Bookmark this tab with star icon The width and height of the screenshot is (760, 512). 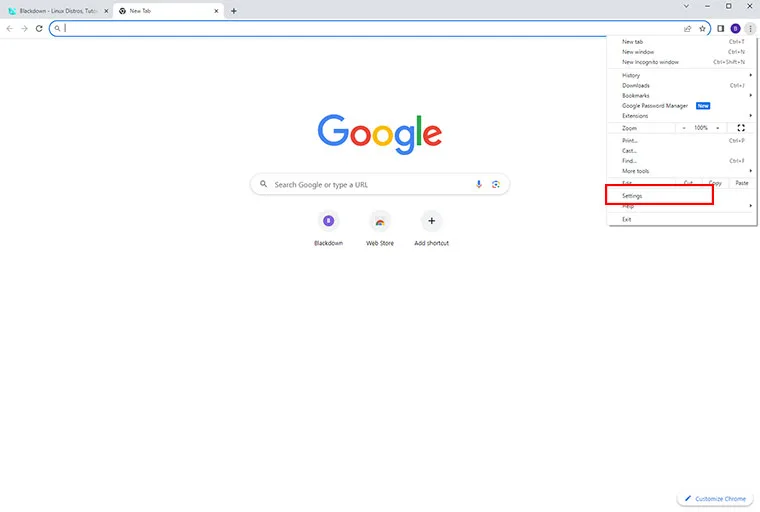coord(702,28)
